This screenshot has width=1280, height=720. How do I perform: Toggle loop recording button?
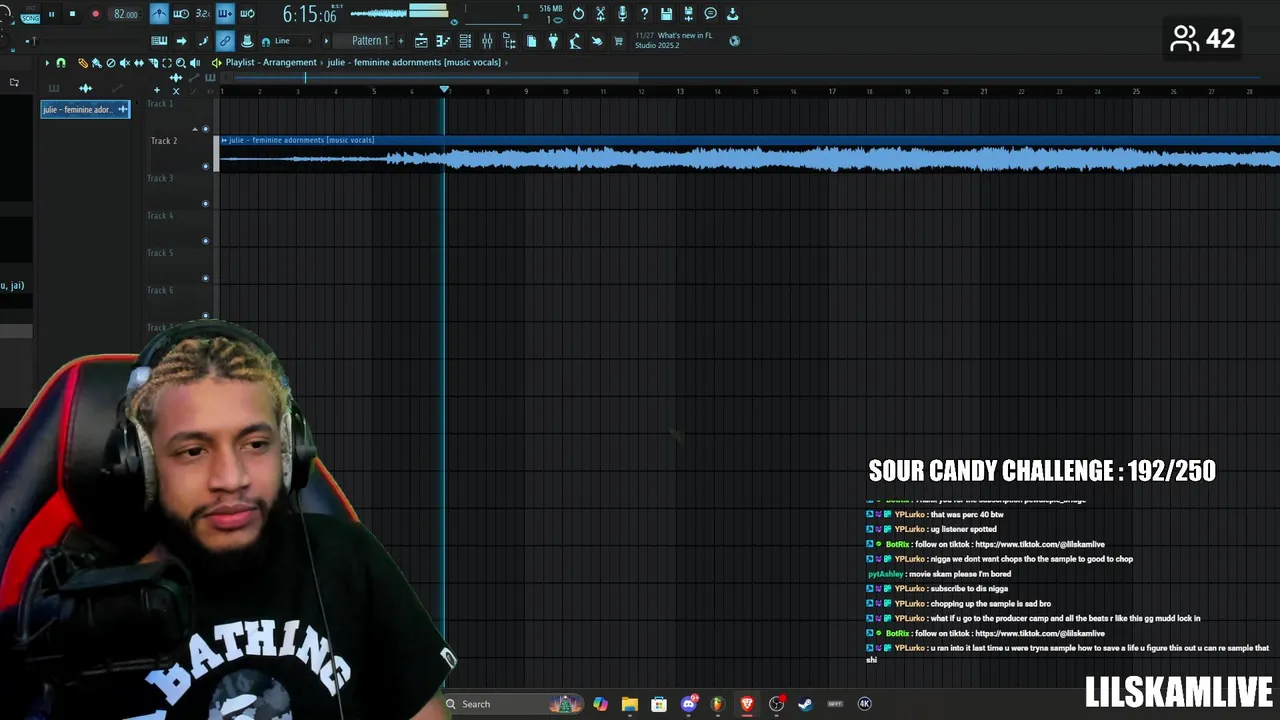(247, 14)
